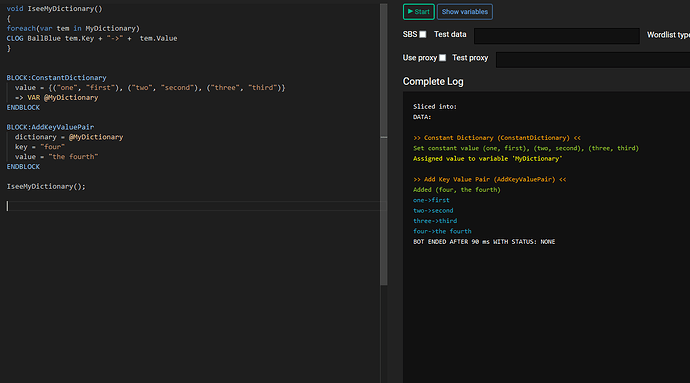Toggle the Use proxy checkbox
The height and width of the screenshot is (383, 690).
443,58
